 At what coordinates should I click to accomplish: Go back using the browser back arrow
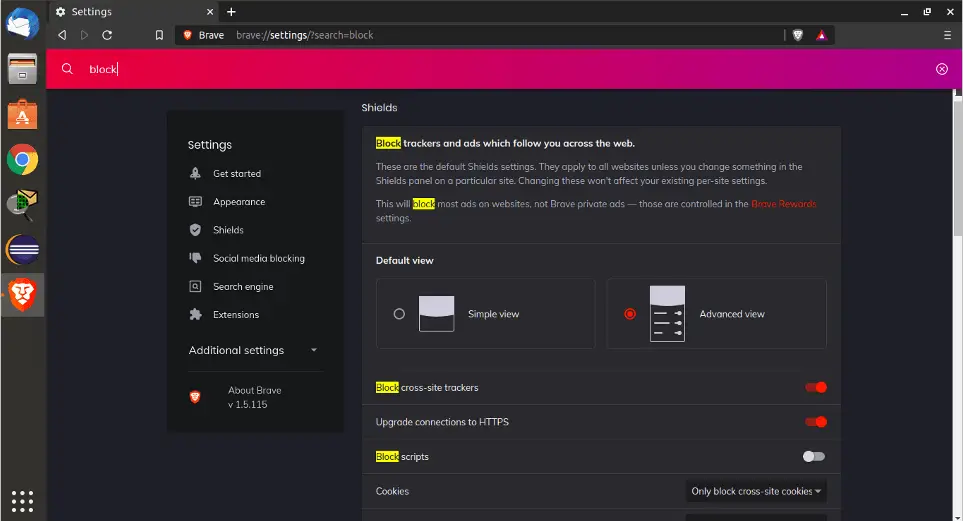(x=62, y=35)
